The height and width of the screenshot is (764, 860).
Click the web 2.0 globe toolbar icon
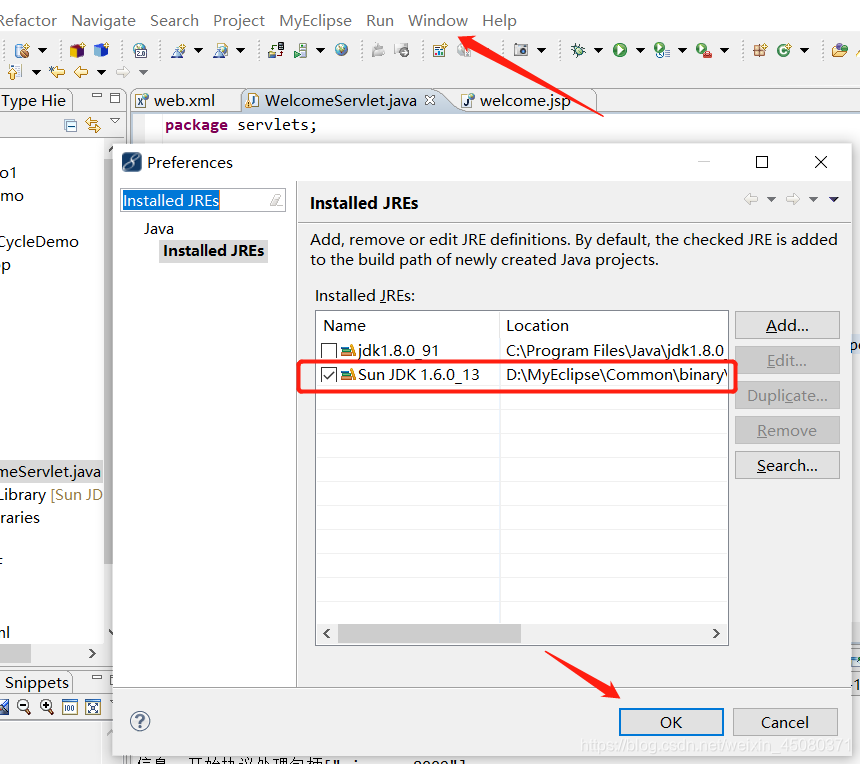140,50
